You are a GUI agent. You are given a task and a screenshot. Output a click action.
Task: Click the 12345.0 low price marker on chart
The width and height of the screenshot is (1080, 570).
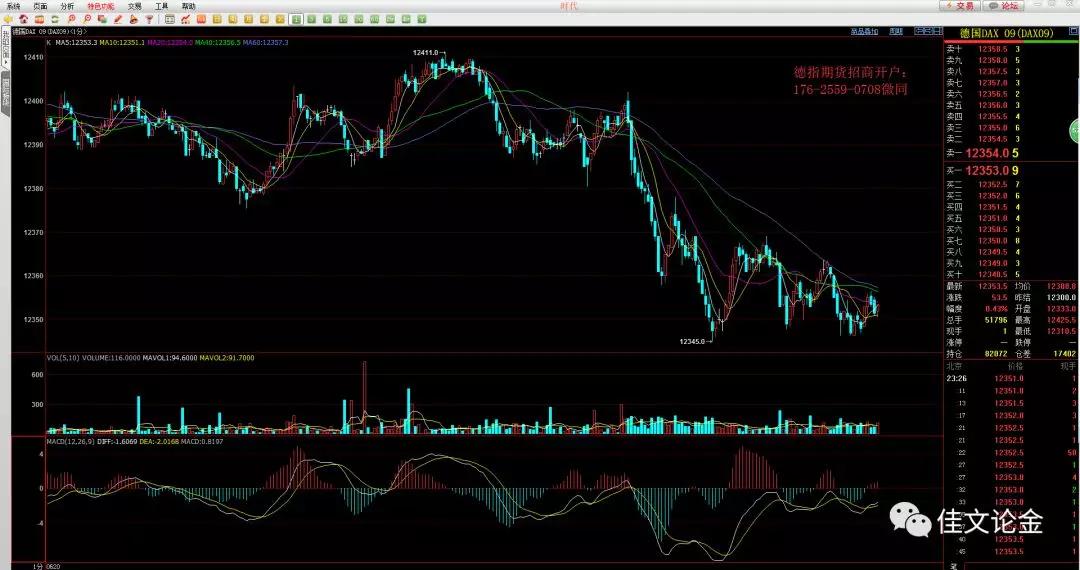coord(693,342)
